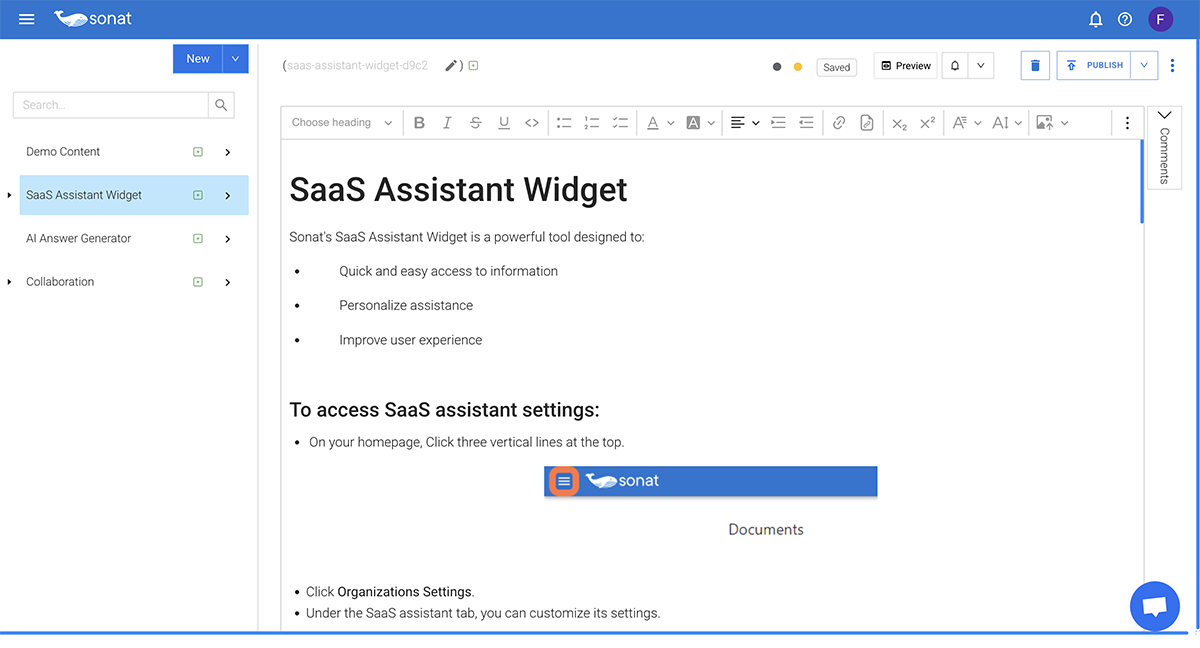Image resolution: width=1200 pixels, height=648 pixels.
Task: Open the notifications bell in top bar
Action: [x=1095, y=19]
